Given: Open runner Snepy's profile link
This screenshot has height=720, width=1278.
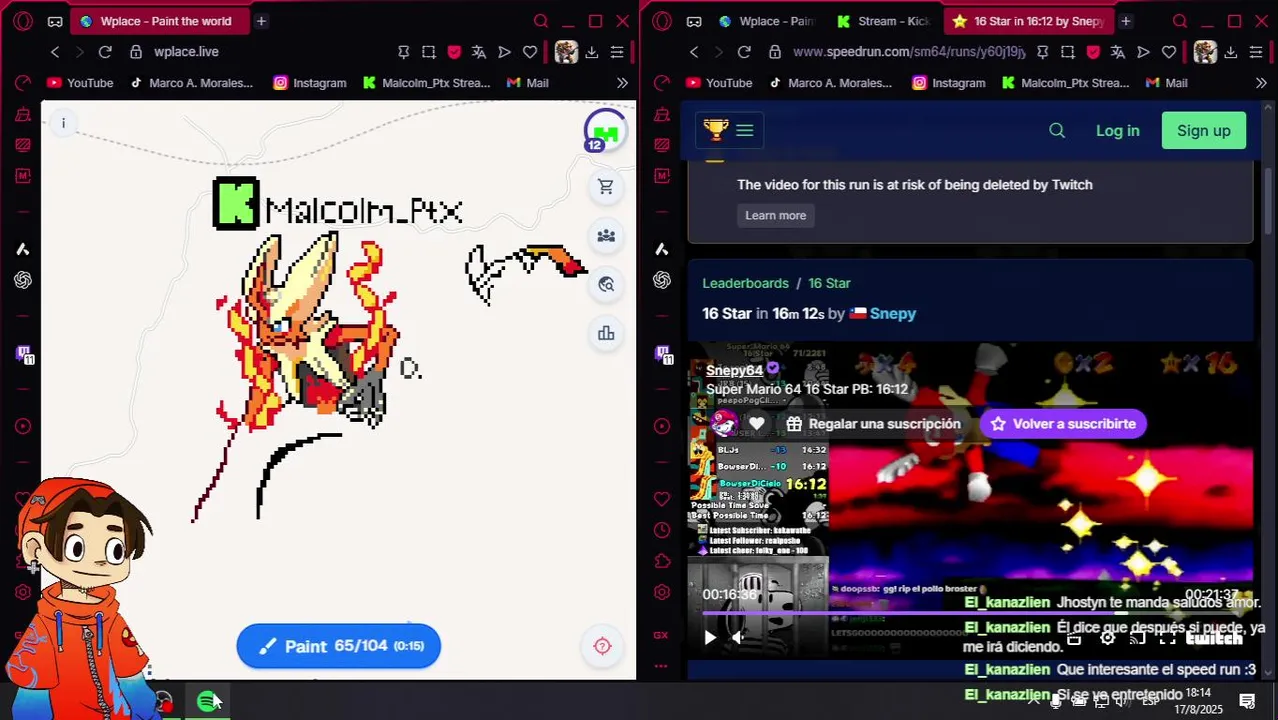Looking at the screenshot, I should (892, 313).
